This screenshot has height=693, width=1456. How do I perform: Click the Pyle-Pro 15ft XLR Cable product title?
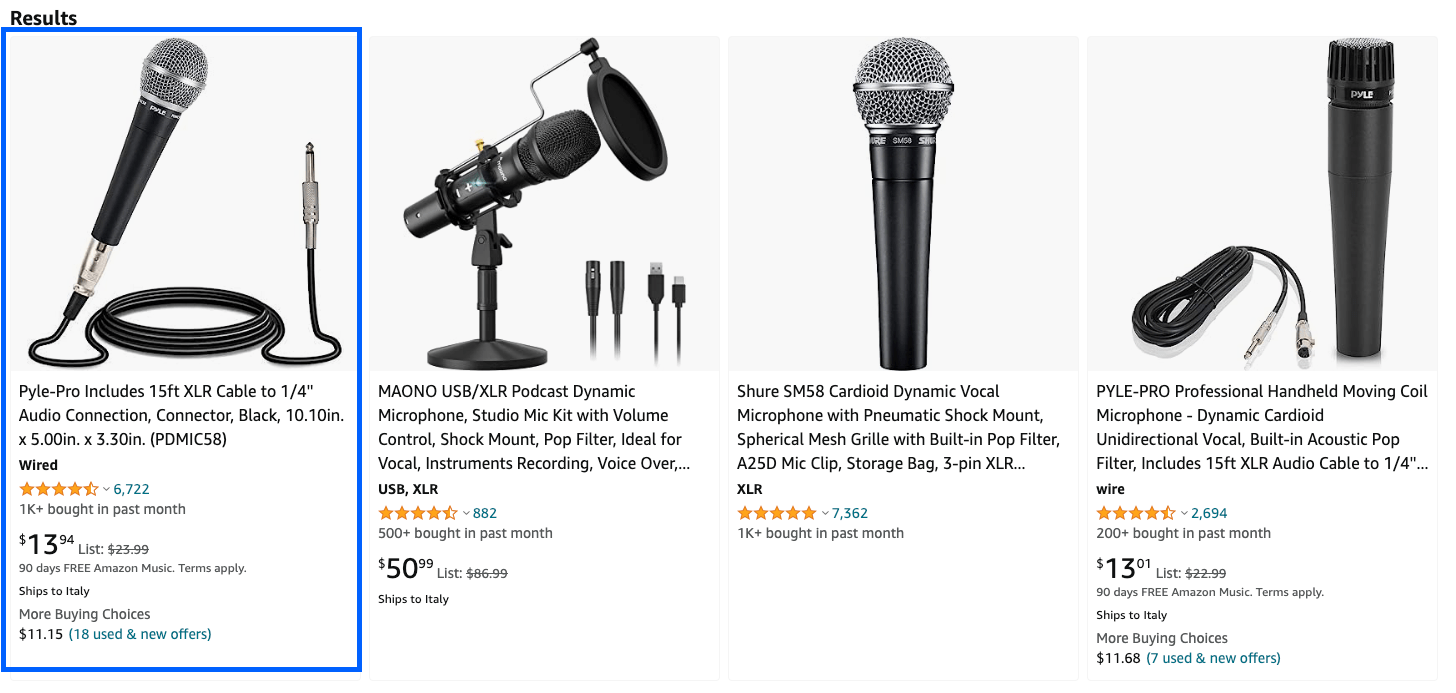tap(181, 415)
